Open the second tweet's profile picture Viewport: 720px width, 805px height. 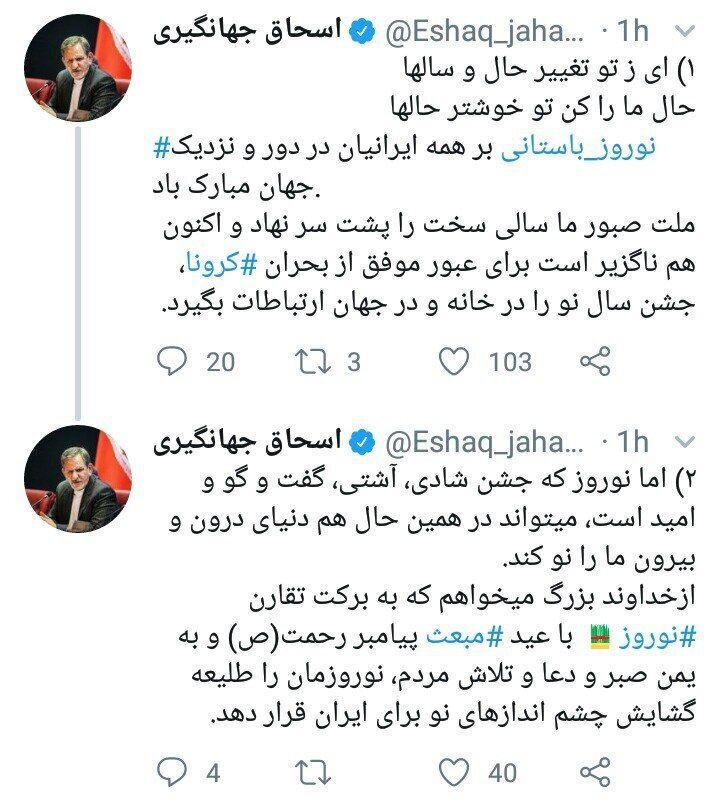click(x=78, y=478)
